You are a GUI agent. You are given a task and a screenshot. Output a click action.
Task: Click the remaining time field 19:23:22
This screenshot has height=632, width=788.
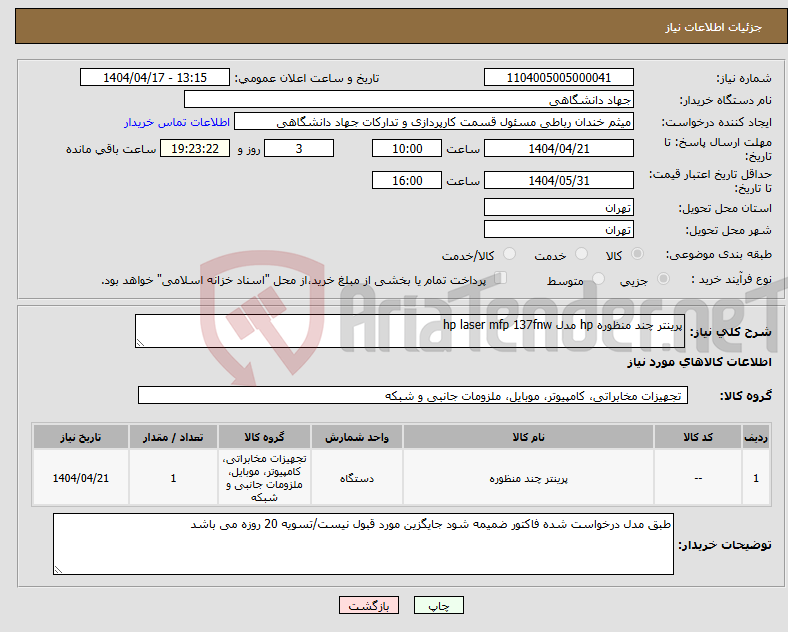pos(195,148)
